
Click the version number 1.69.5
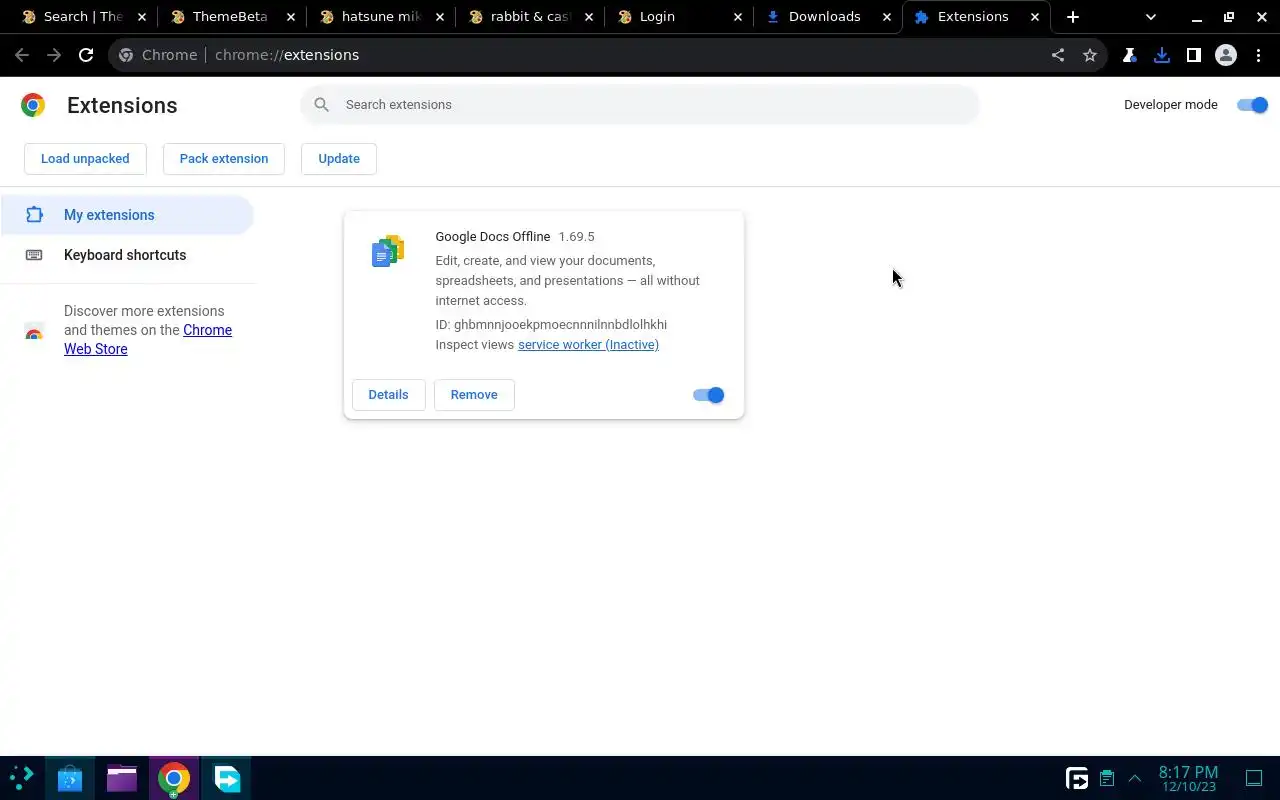[576, 237]
